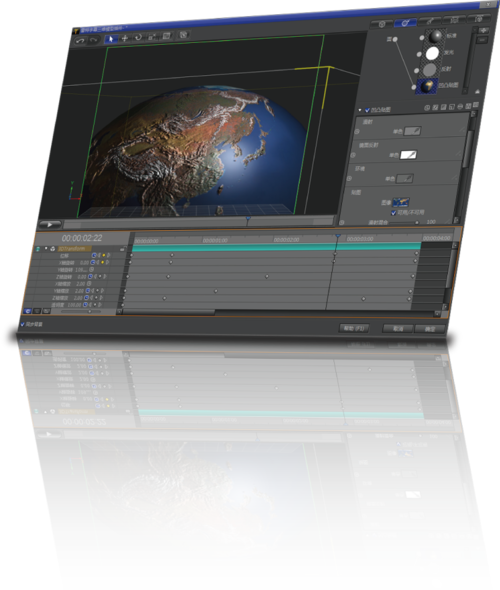Screen dimensions: 500x590
Task: Toggle keyframe clock icon beside diffuse color
Action: point(357,132)
